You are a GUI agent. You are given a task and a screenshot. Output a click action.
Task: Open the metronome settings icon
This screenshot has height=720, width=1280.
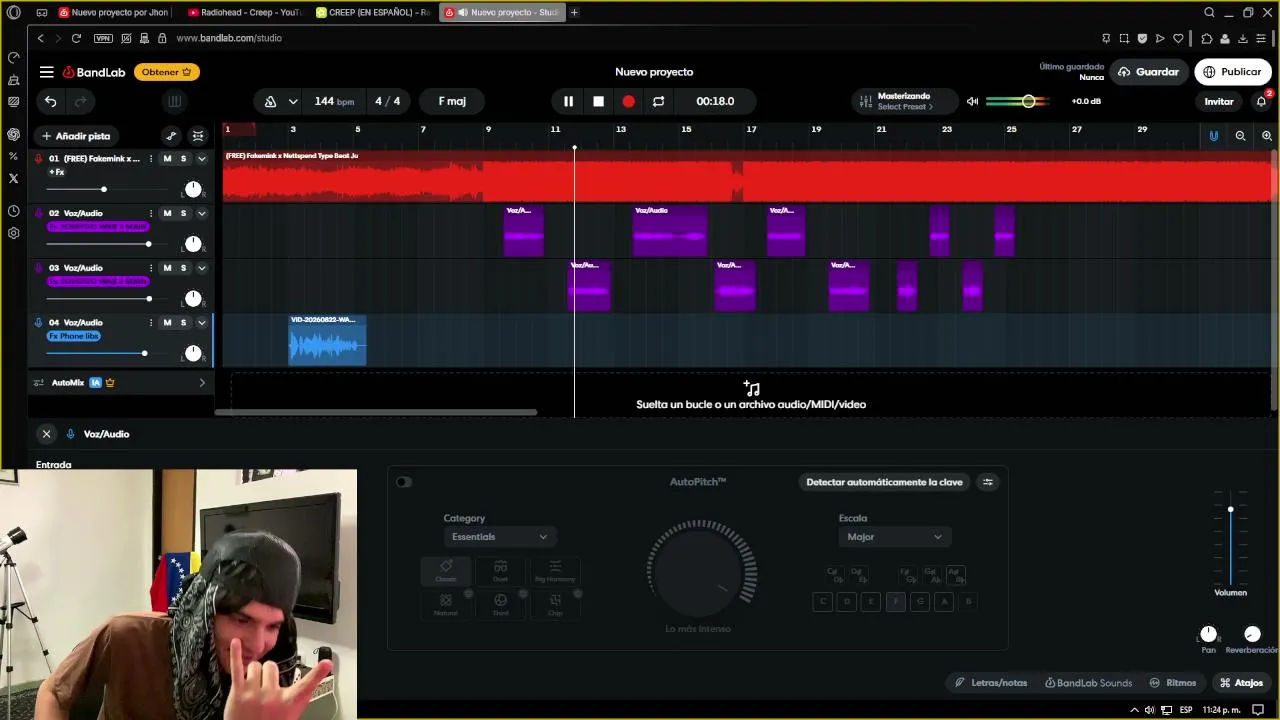pos(270,101)
